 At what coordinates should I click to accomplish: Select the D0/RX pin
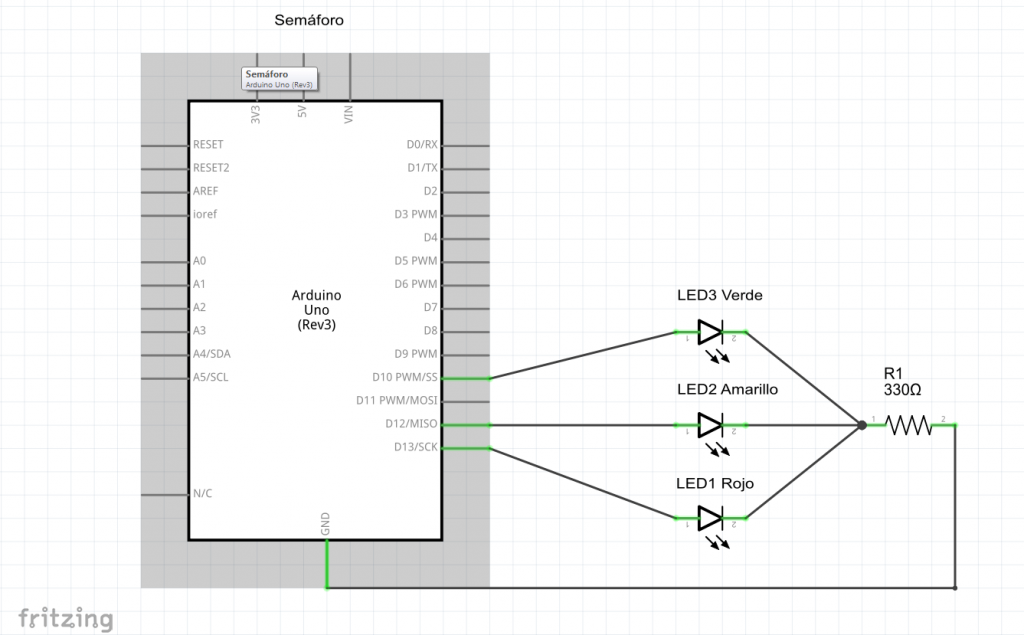tap(466, 145)
